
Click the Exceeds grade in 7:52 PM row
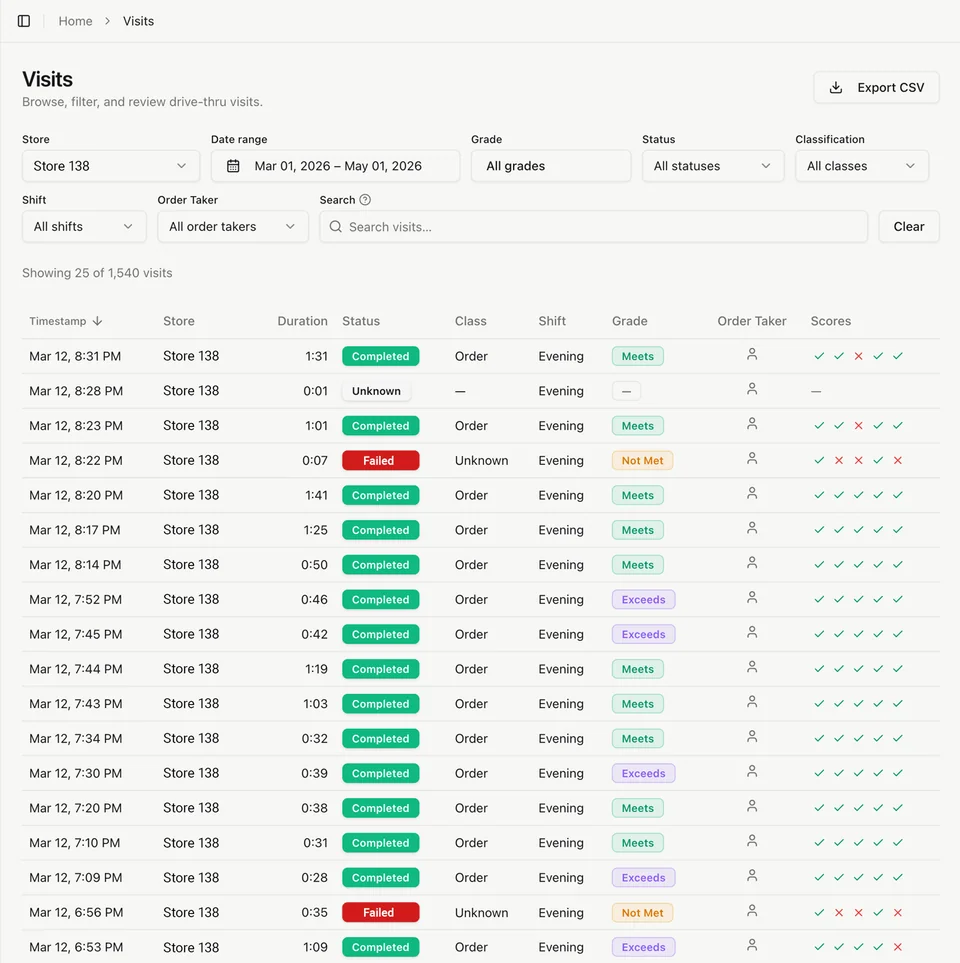[x=644, y=599]
